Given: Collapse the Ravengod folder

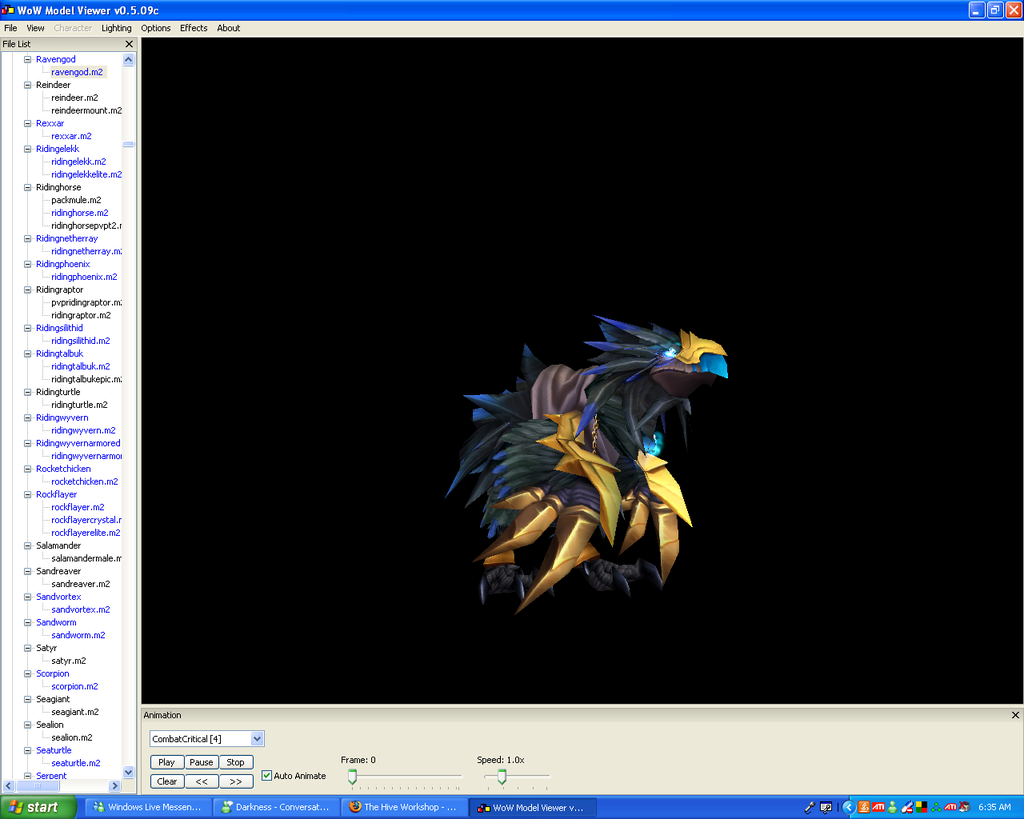Looking at the screenshot, I should click(27, 59).
